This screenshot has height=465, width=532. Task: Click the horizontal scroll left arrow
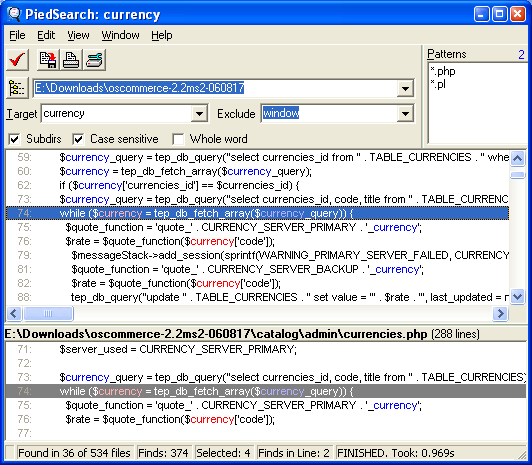pyautogui.click(x=14, y=313)
